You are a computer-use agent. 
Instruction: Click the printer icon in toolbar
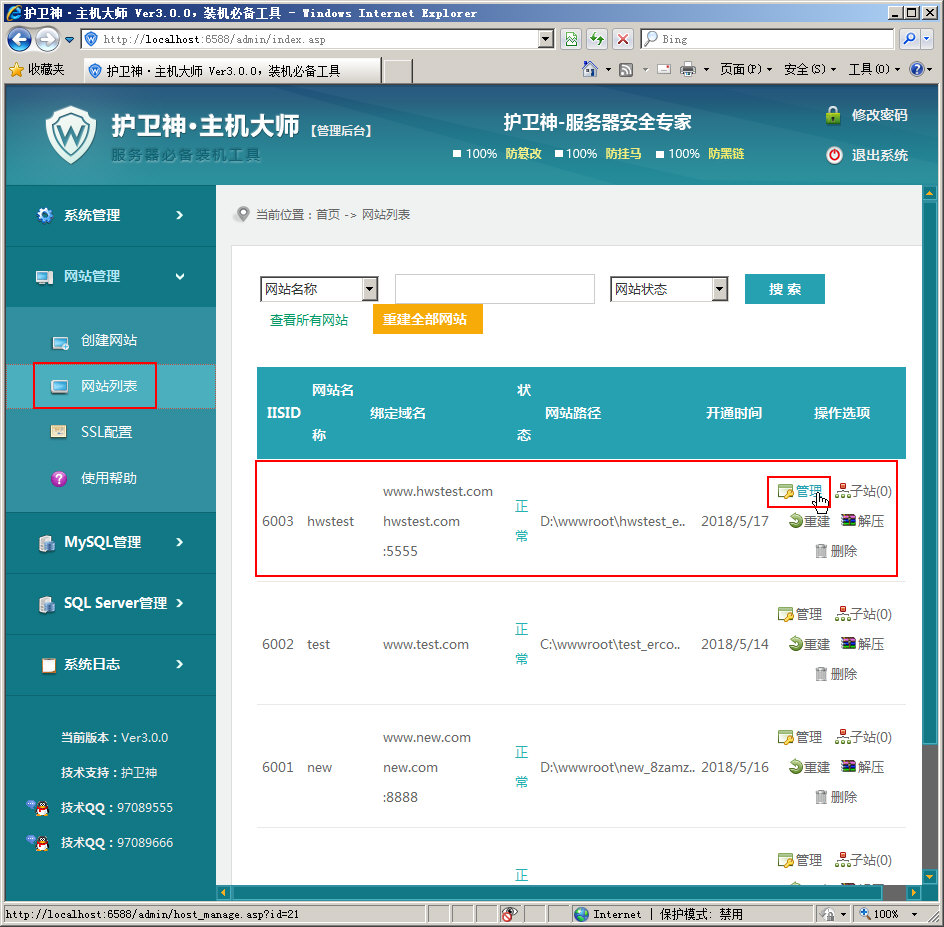pyautogui.click(x=688, y=70)
